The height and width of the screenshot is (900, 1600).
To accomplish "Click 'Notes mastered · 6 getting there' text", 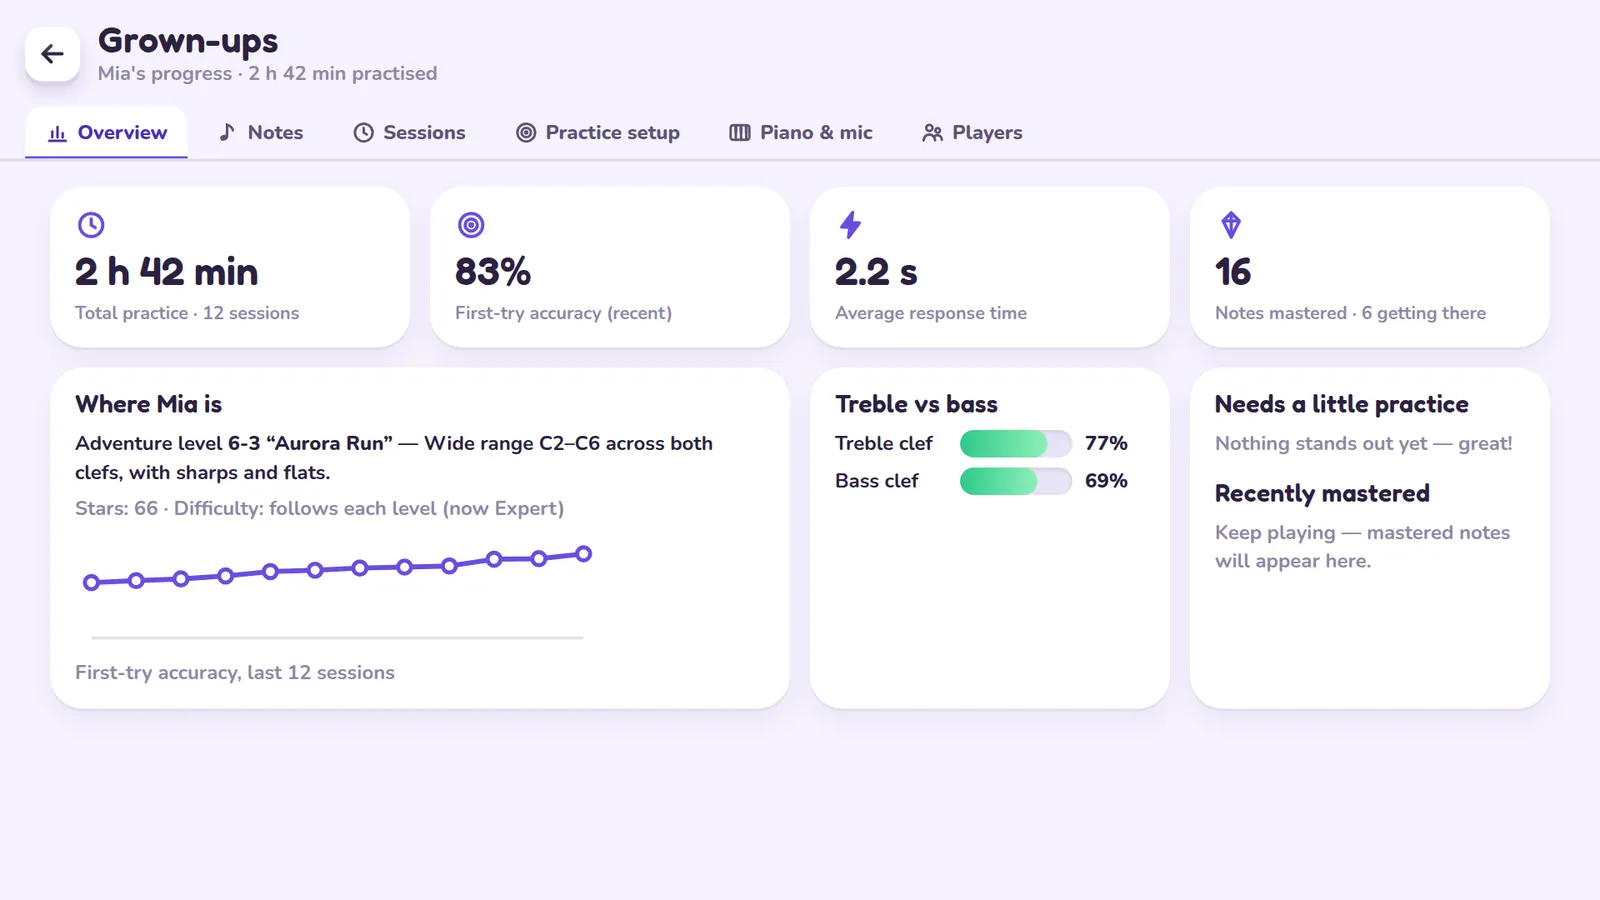I will 1350,313.
